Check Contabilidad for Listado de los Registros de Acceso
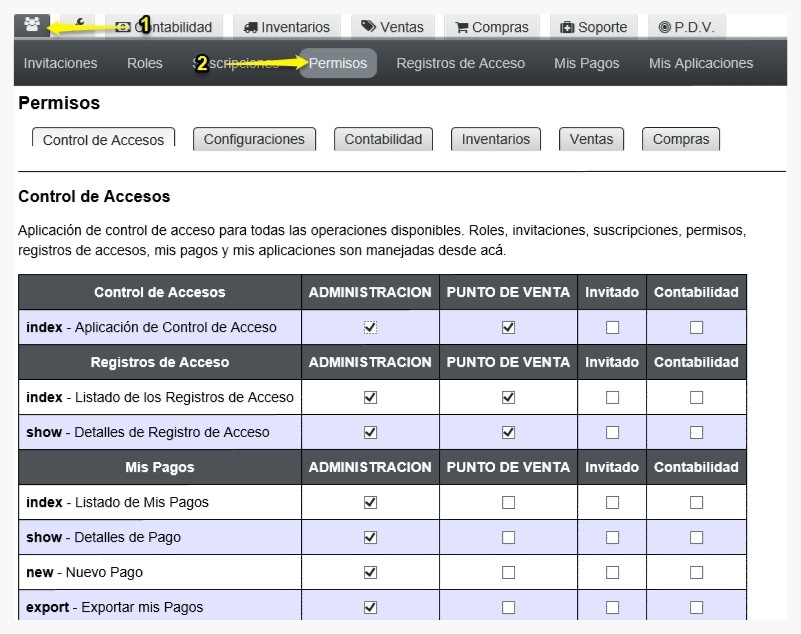Viewport: 801px width, 634px height. pyautogui.click(x=696, y=397)
